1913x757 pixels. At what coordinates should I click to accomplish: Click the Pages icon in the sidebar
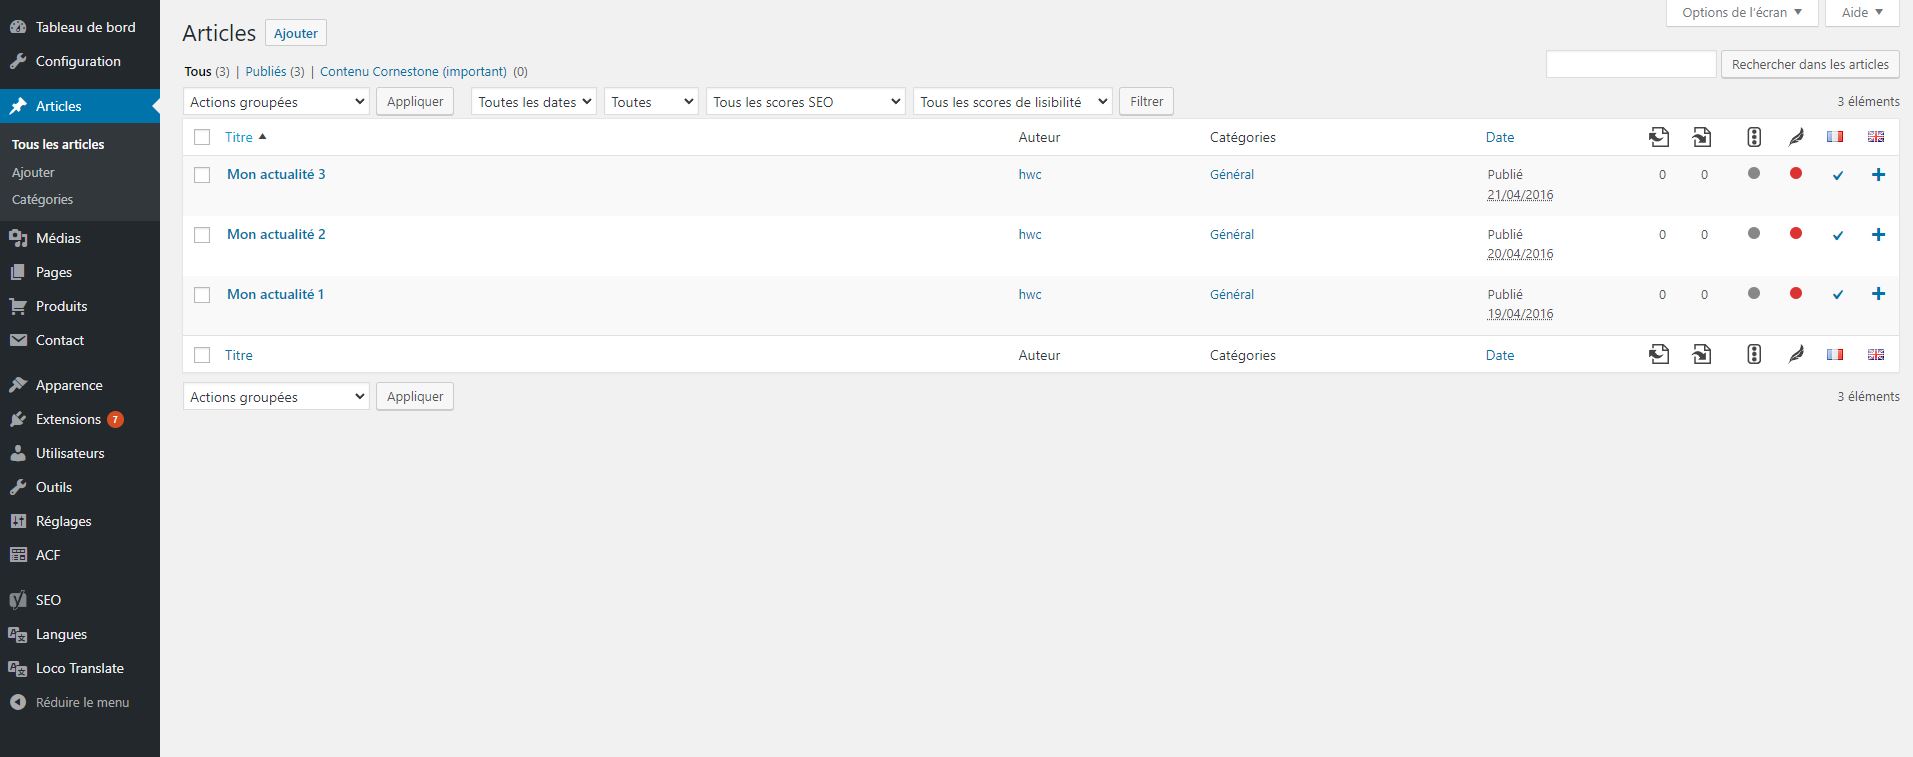click(x=18, y=272)
